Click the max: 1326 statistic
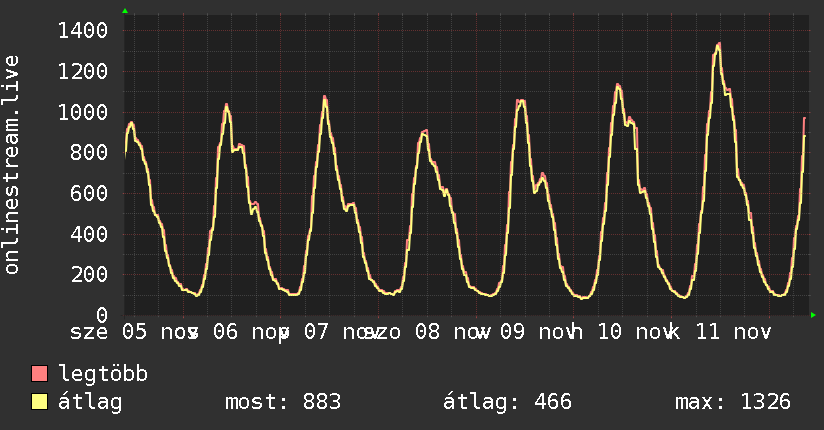This screenshot has width=824, height=430. (x=733, y=403)
